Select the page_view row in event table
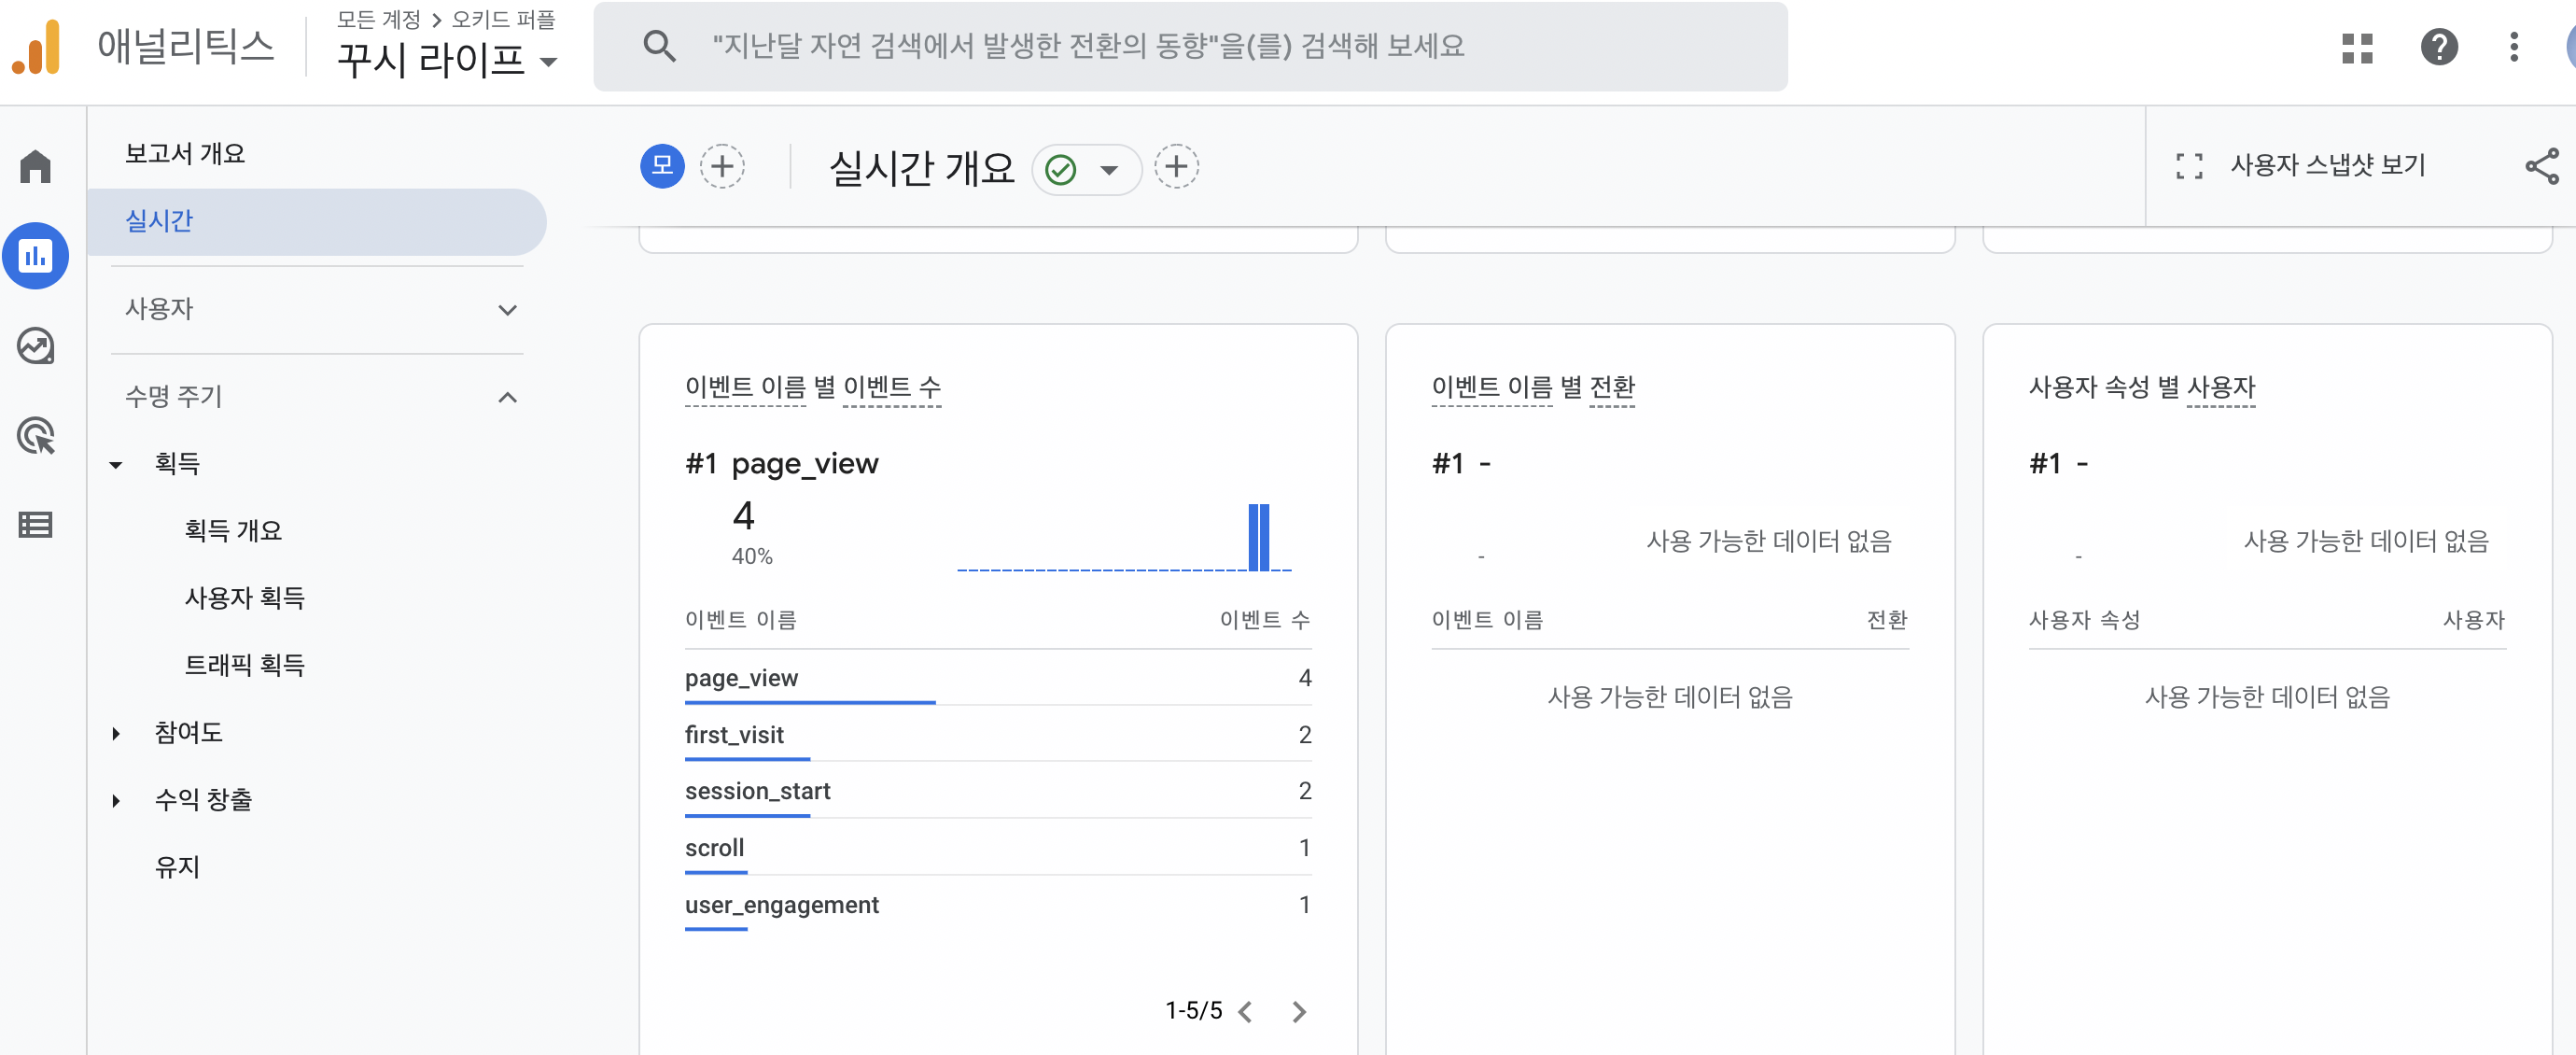This screenshot has height=1055, width=2576. coord(998,678)
